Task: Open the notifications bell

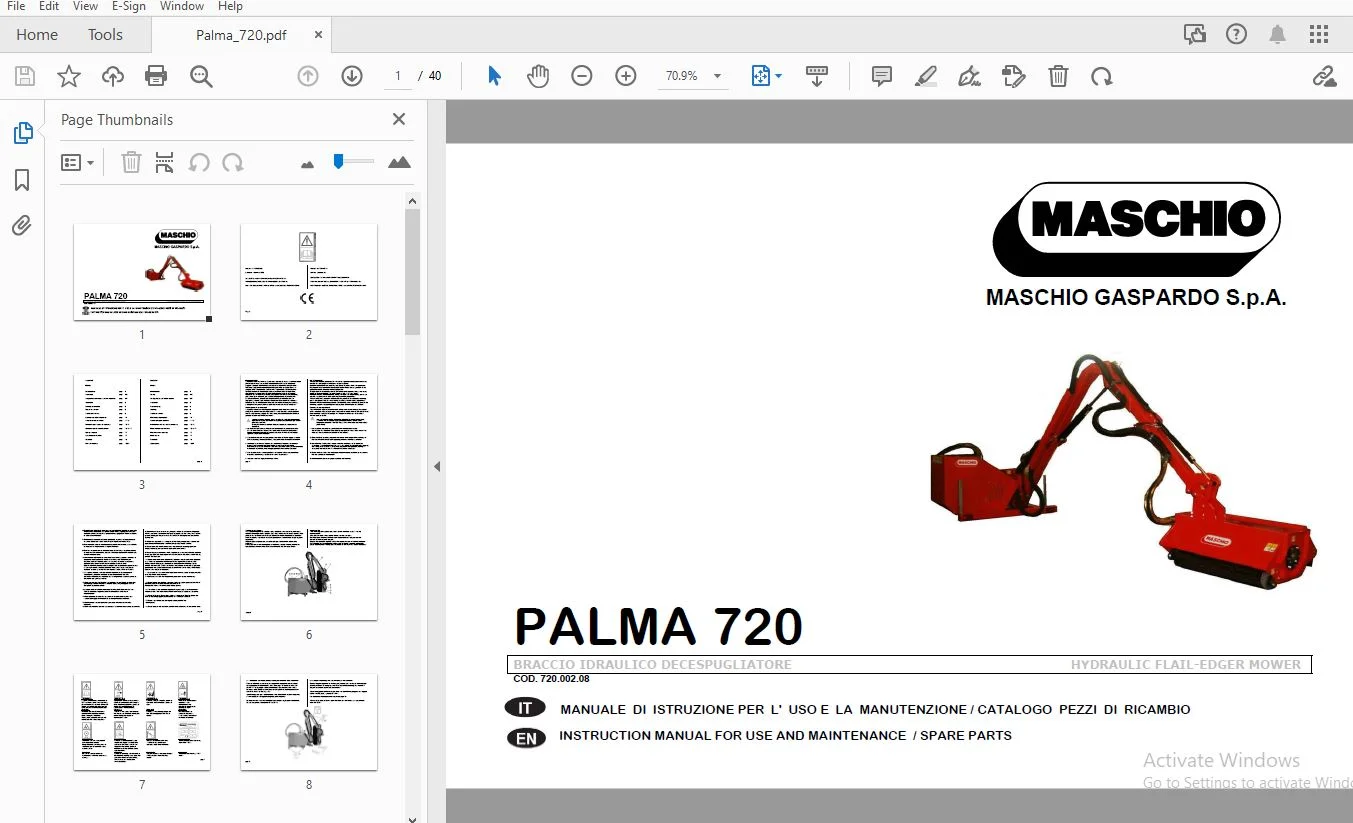Action: 1277,34
